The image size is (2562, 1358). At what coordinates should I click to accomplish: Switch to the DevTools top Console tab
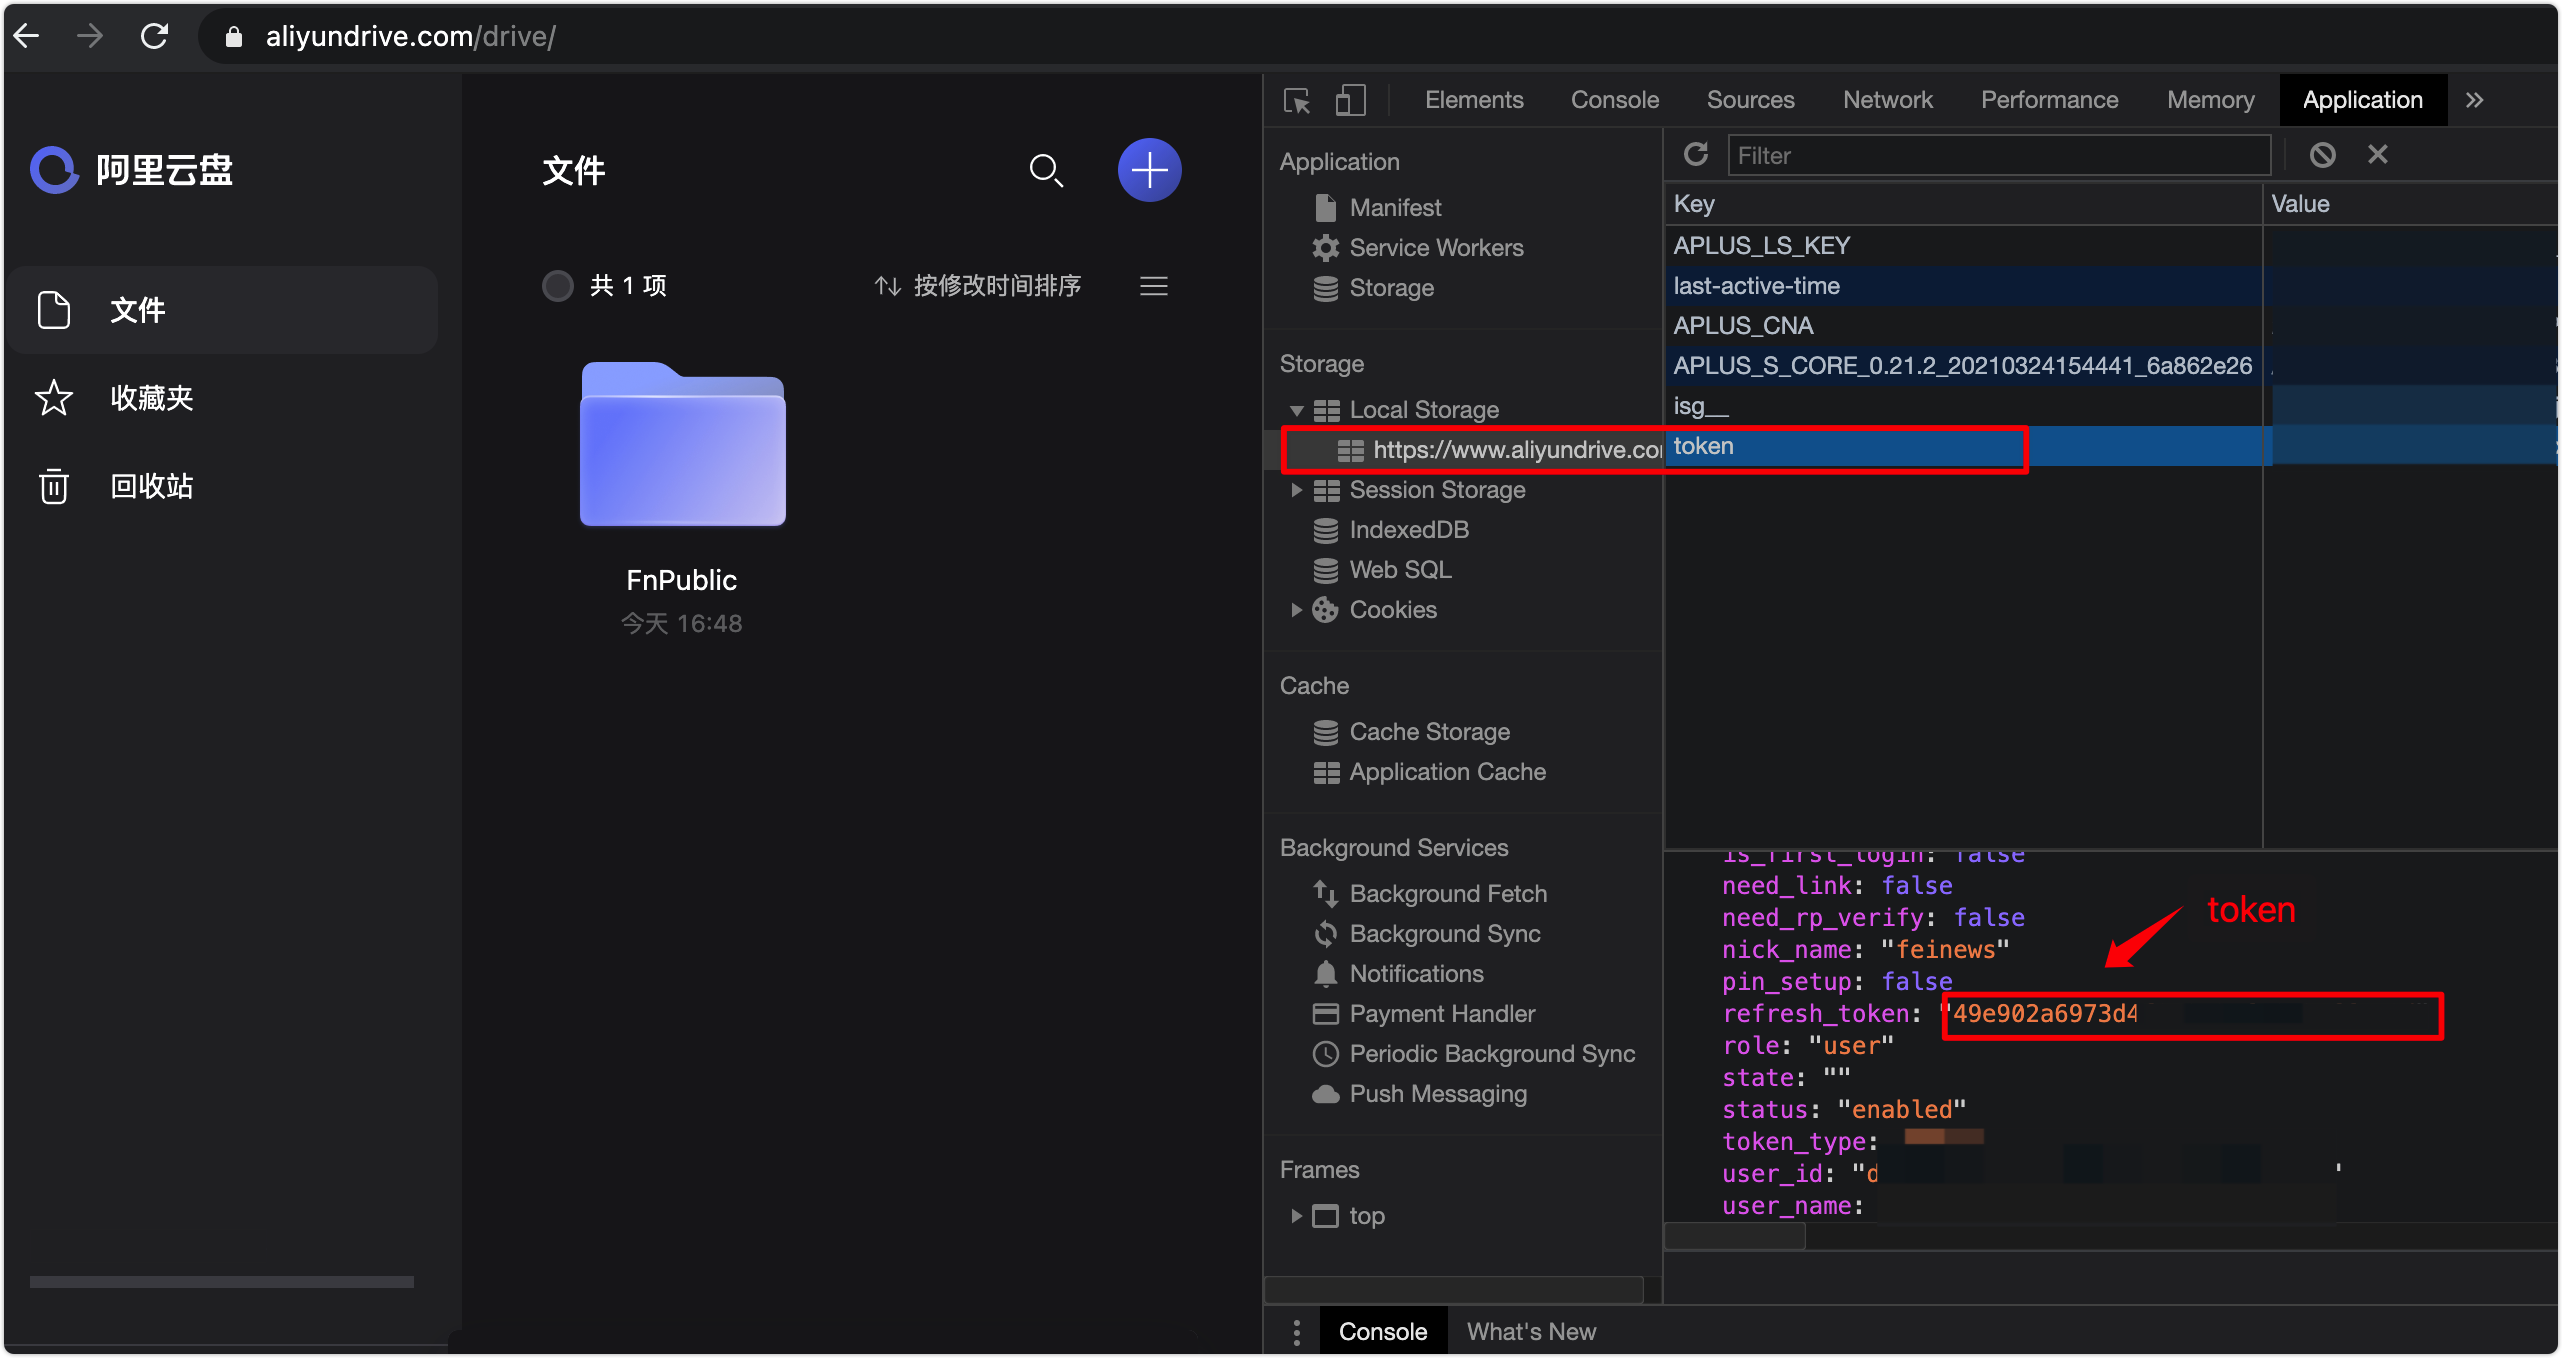1614,100
